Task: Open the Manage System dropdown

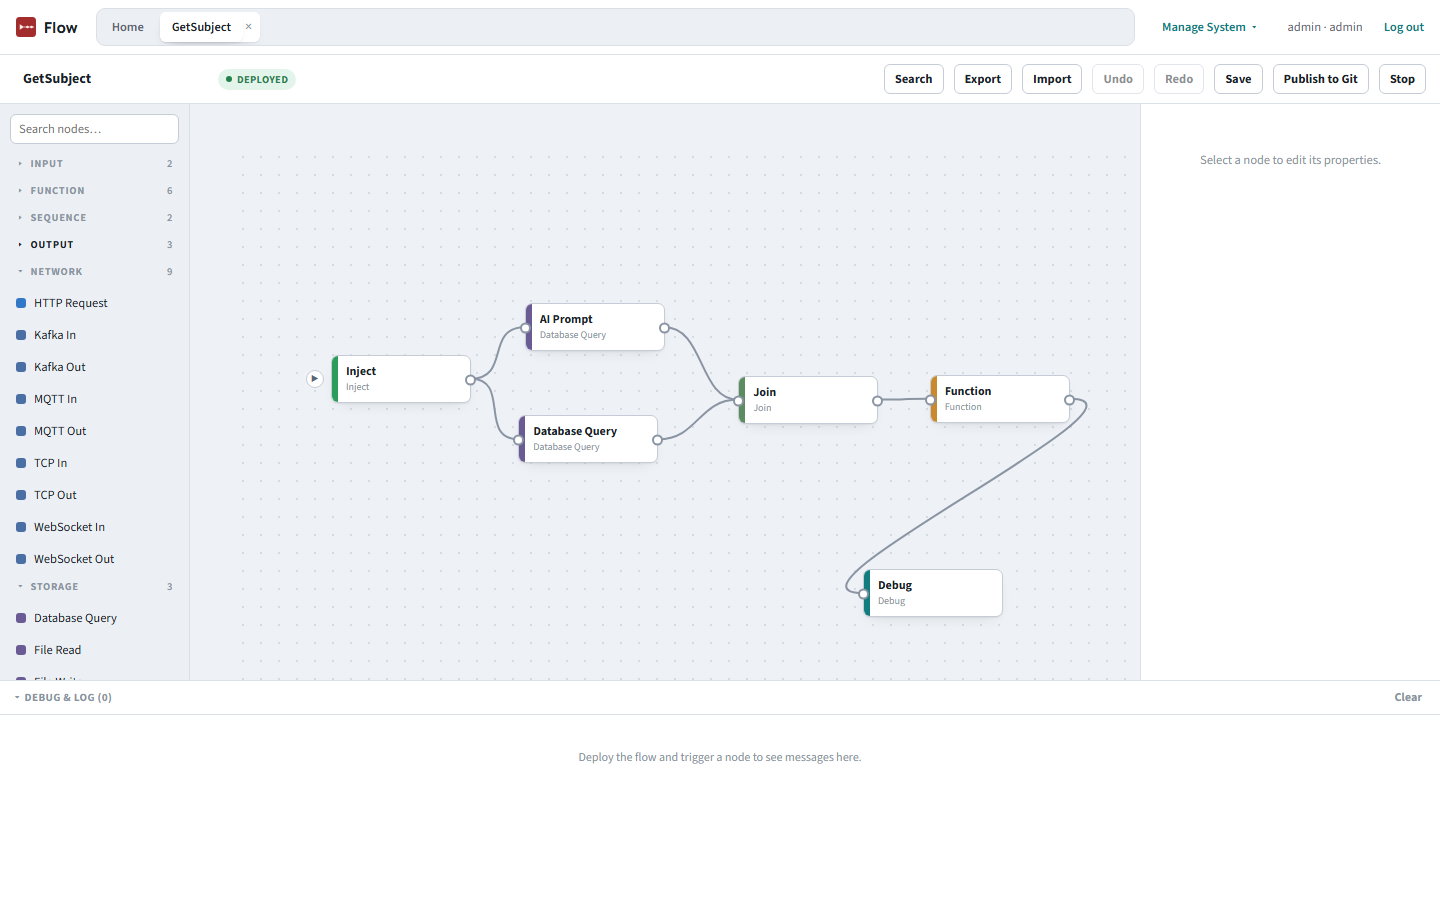Action: coord(1209,27)
